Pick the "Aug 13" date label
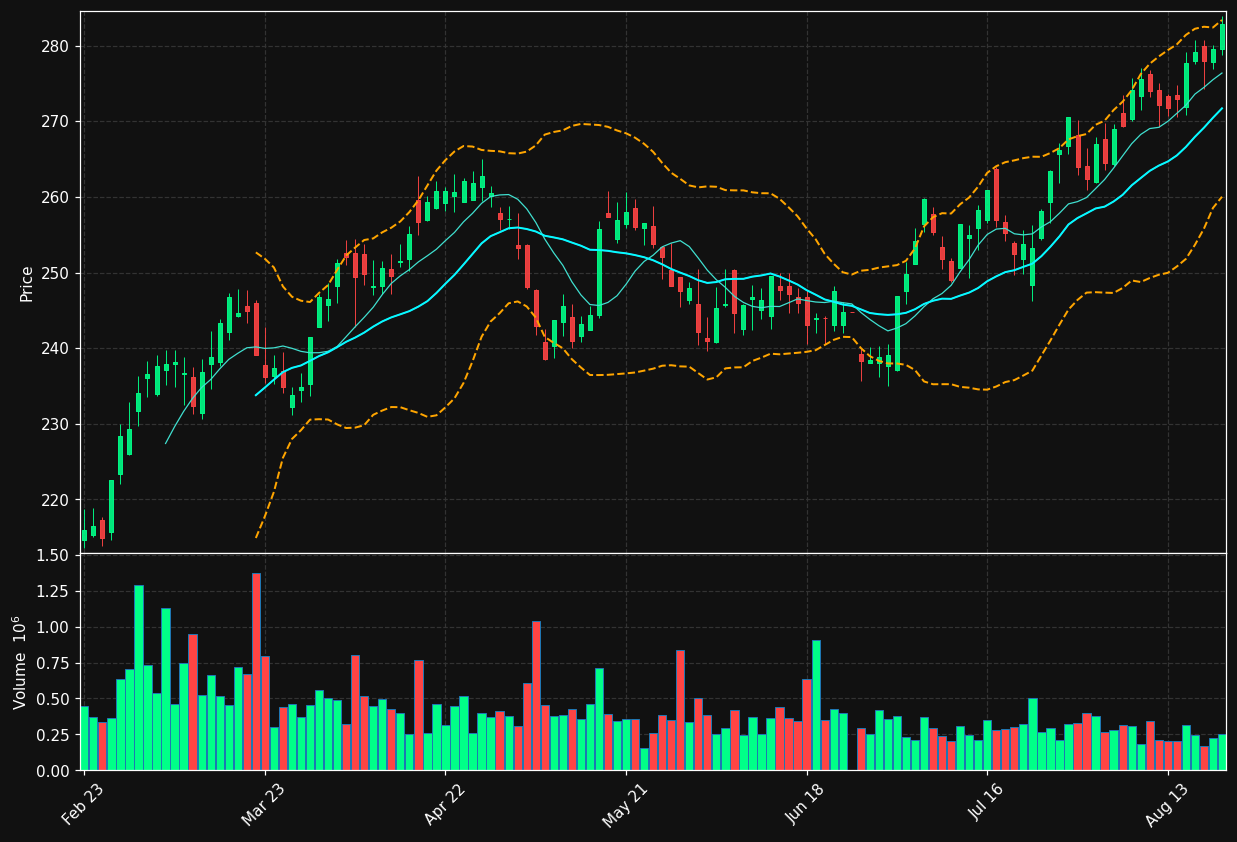Screen dimensions: 1237x842 click(x=1166, y=804)
